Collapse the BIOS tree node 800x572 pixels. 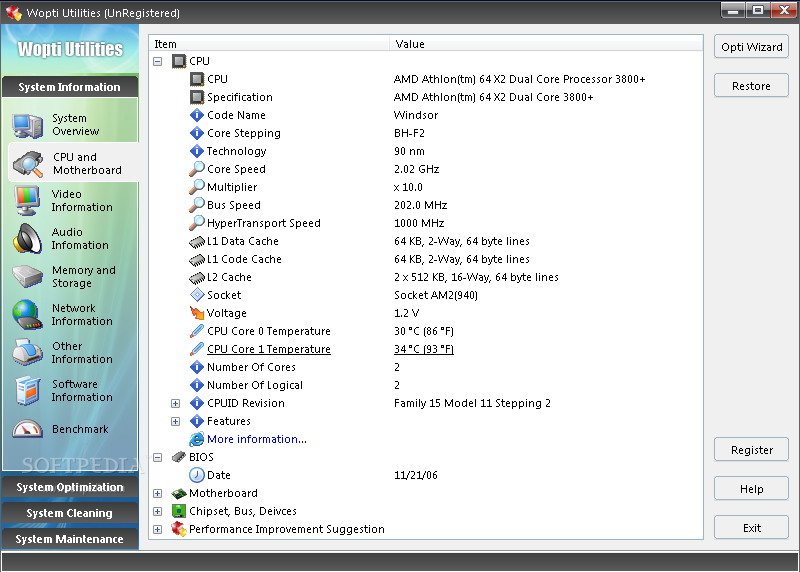[158, 457]
